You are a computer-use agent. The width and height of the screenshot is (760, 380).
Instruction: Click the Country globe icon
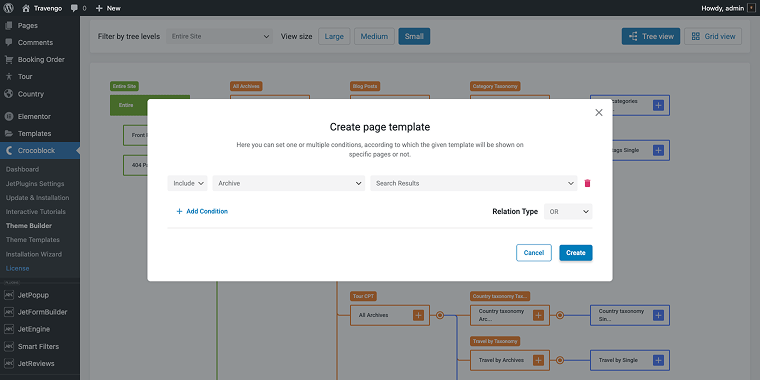click(x=9, y=94)
